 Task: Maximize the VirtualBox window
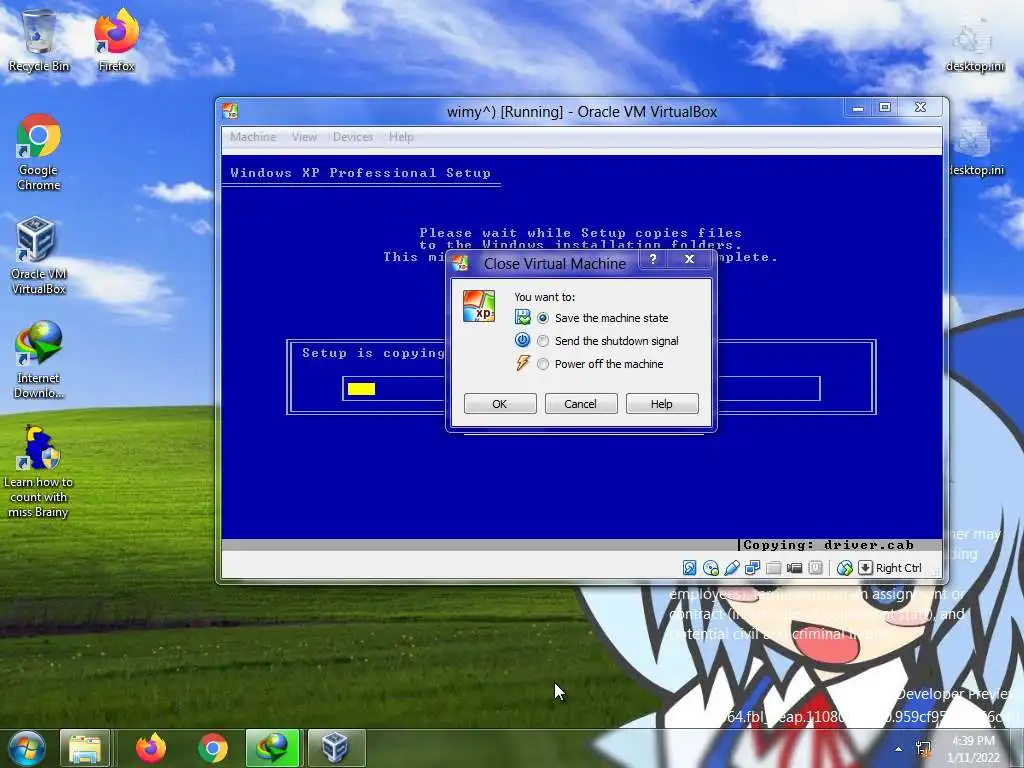[885, 108]
